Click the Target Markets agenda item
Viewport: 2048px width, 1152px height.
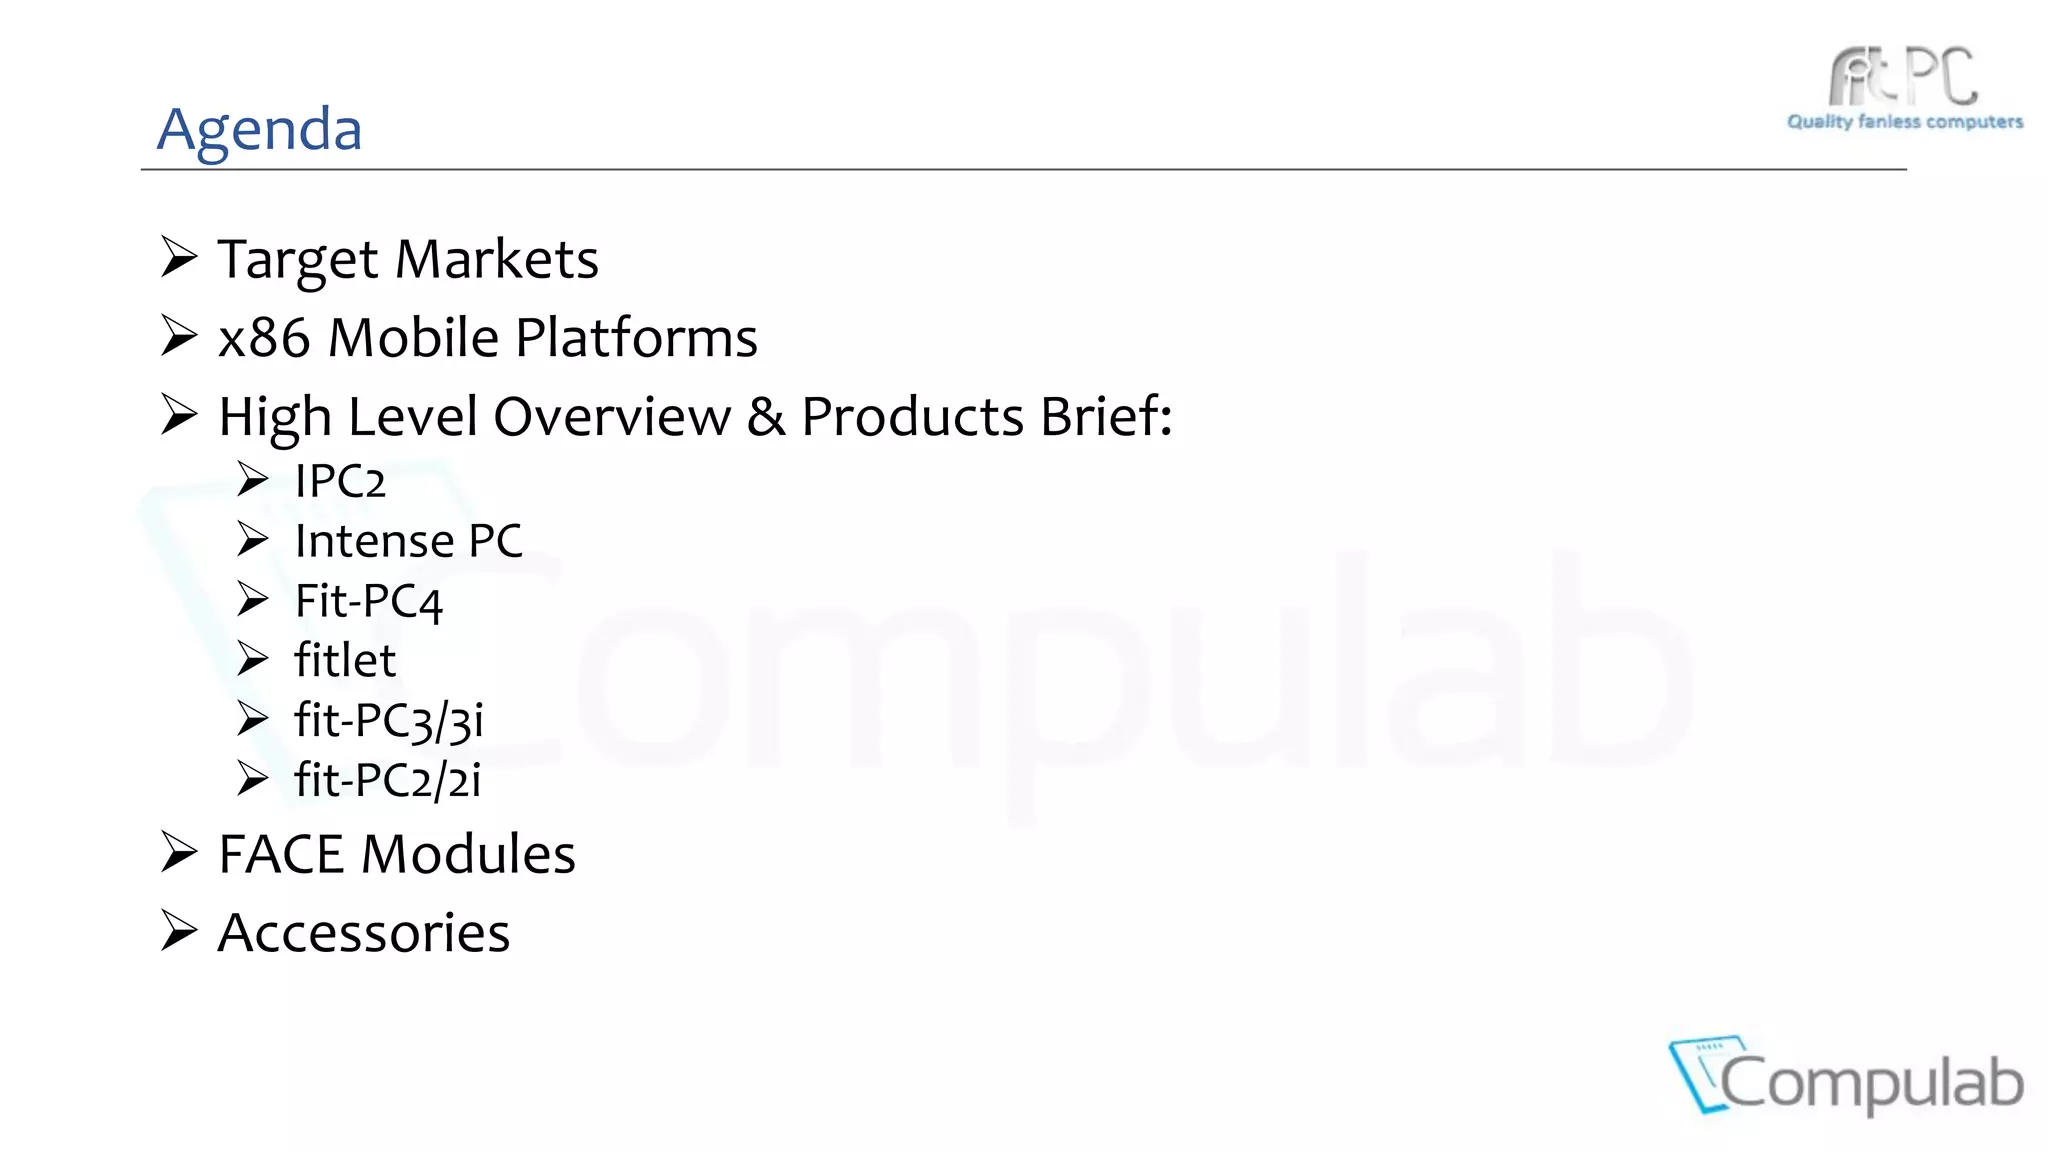pos(408,259)
